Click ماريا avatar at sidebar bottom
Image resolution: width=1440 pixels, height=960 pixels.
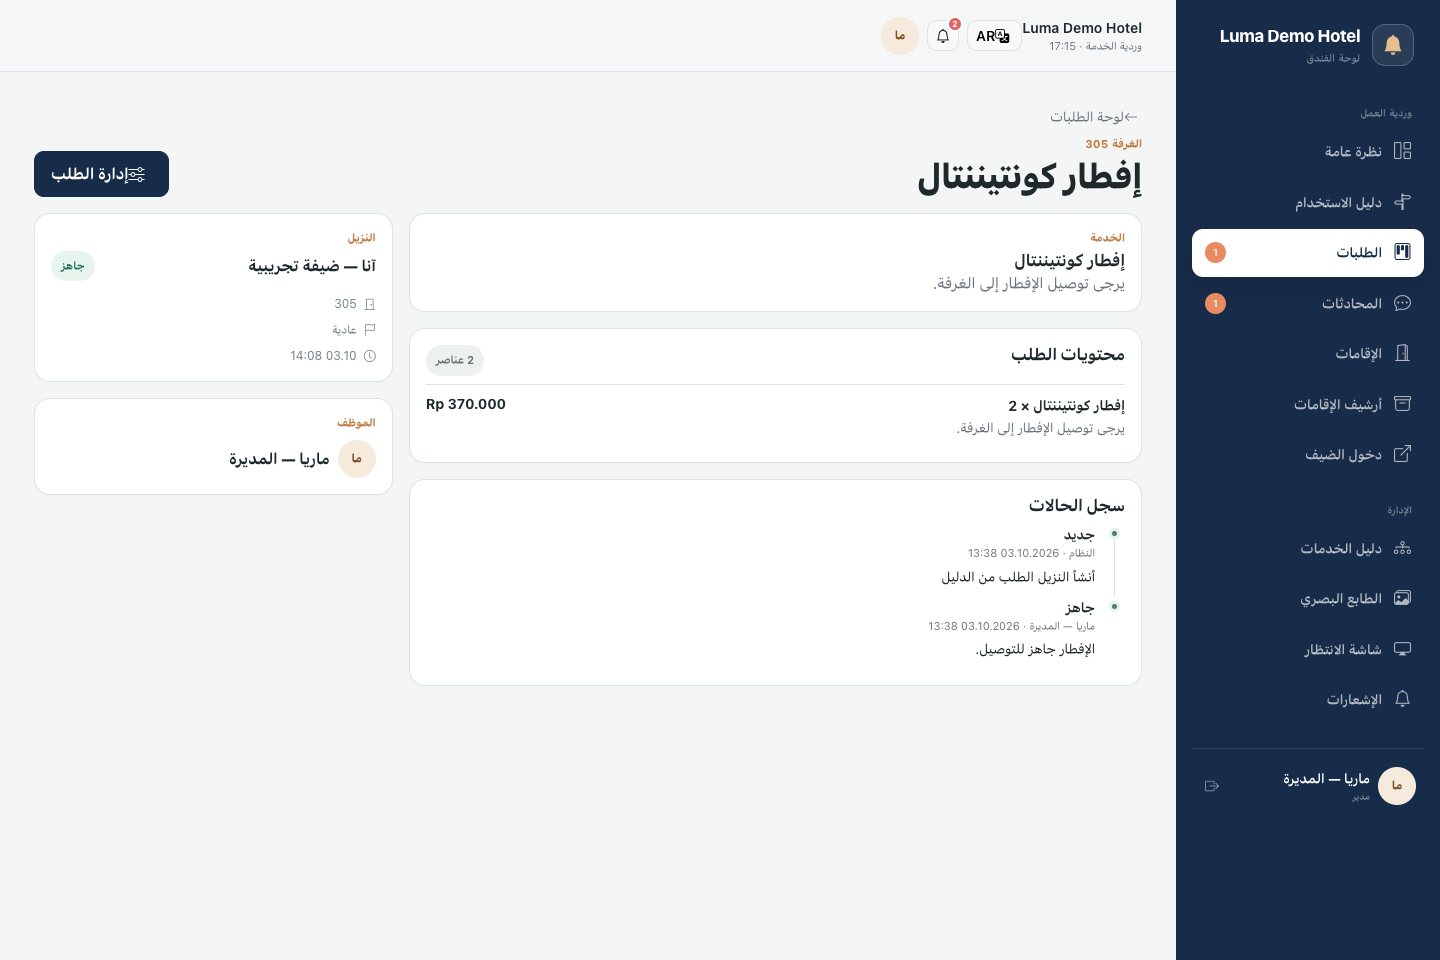click(x=1396, y=786)
